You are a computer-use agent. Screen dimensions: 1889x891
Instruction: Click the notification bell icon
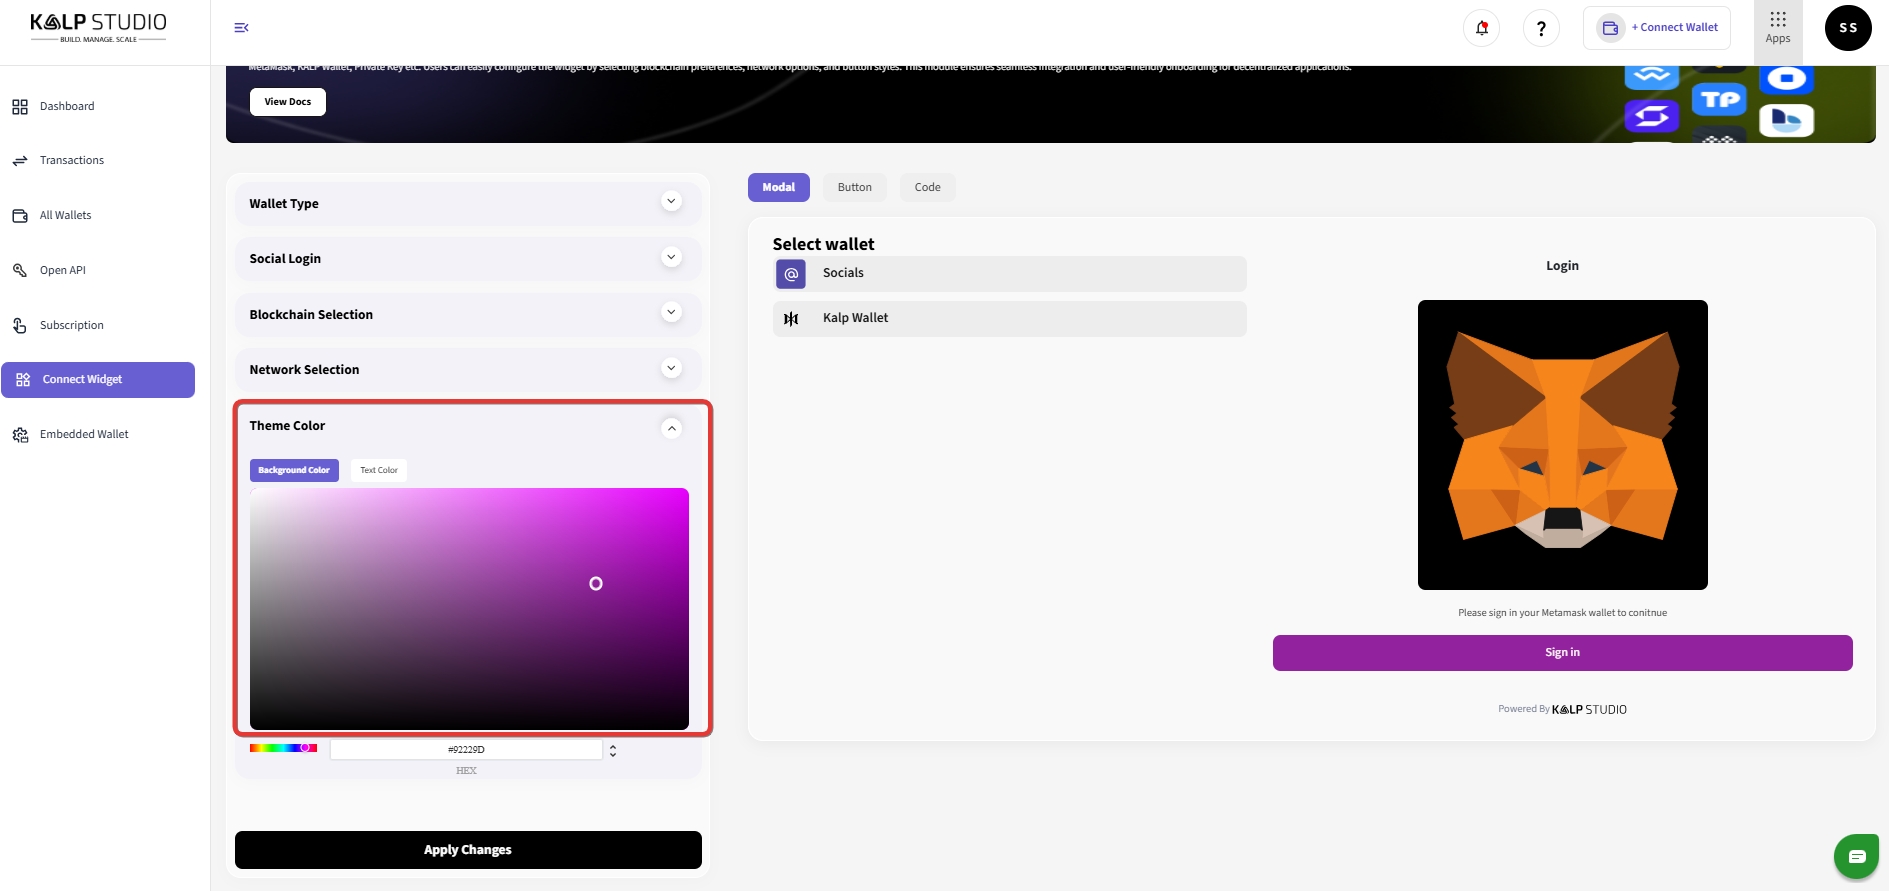(x=1481, y=28)
